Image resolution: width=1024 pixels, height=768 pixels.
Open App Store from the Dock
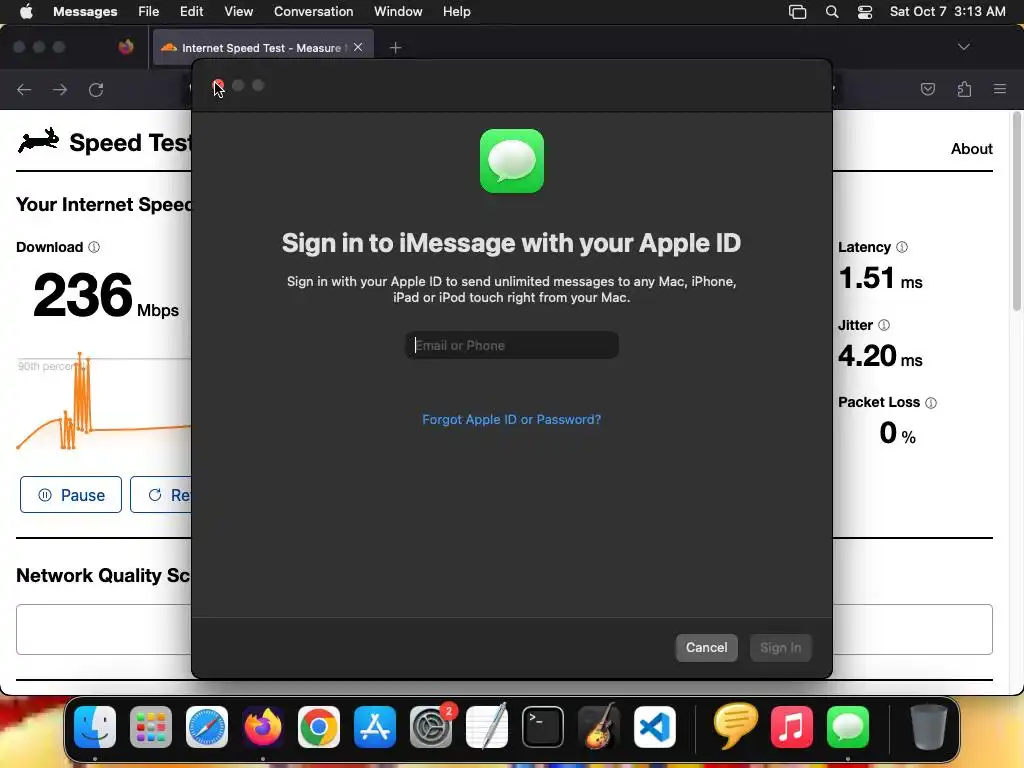375,727
